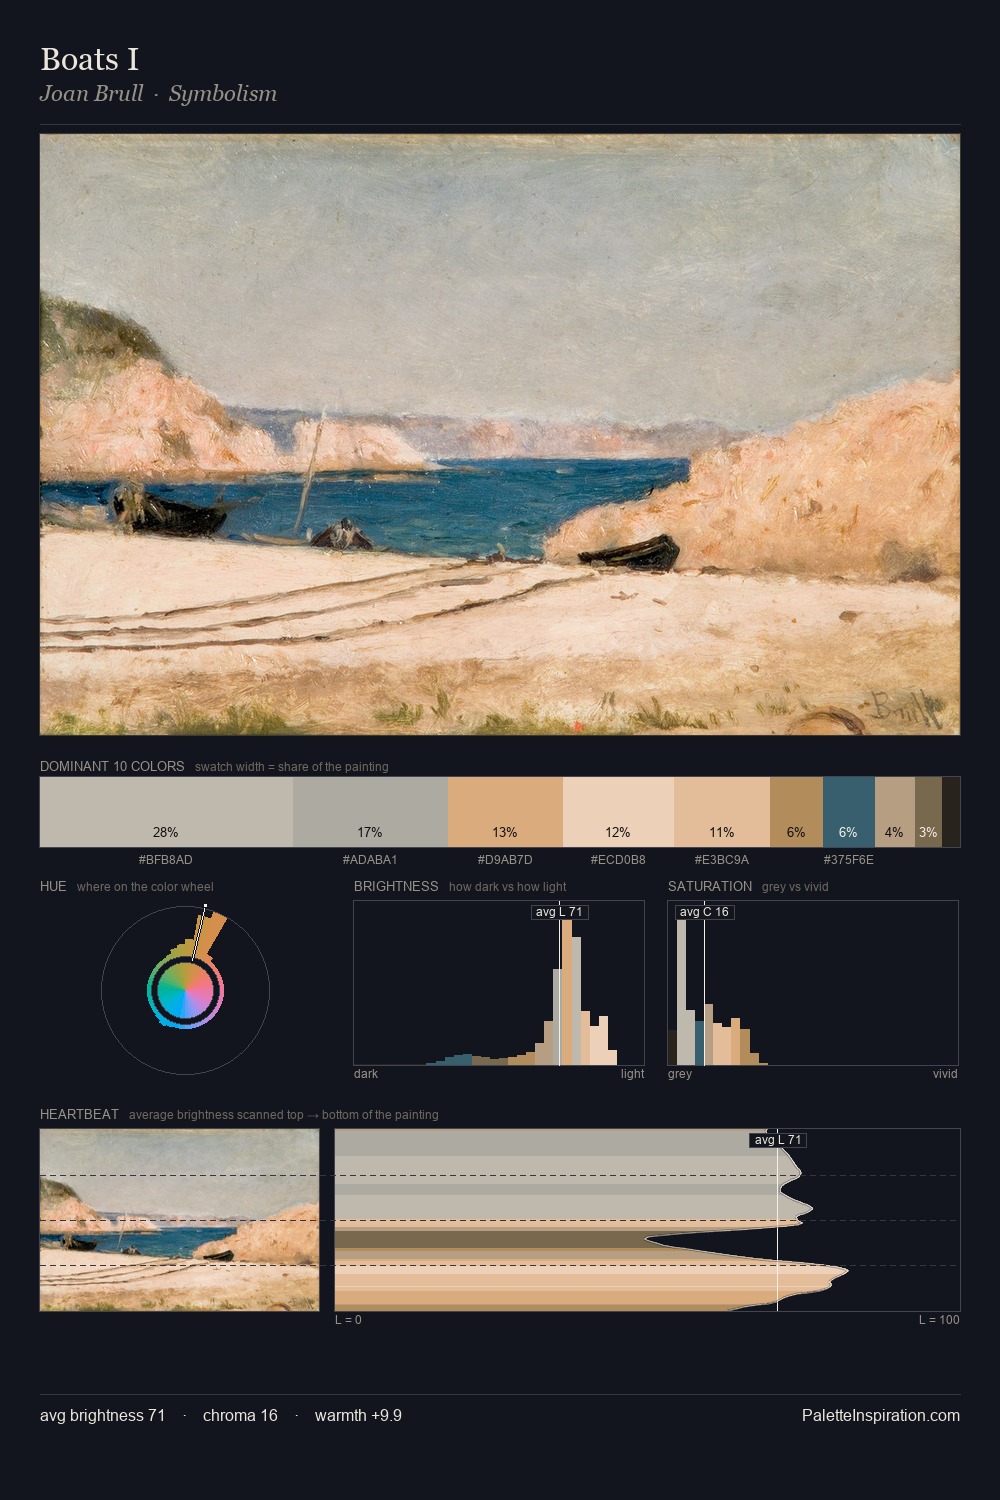Screen dimensions: 1000x1500
Task: Click the 'HUE' section heading
Action: [x=53, y=886]
